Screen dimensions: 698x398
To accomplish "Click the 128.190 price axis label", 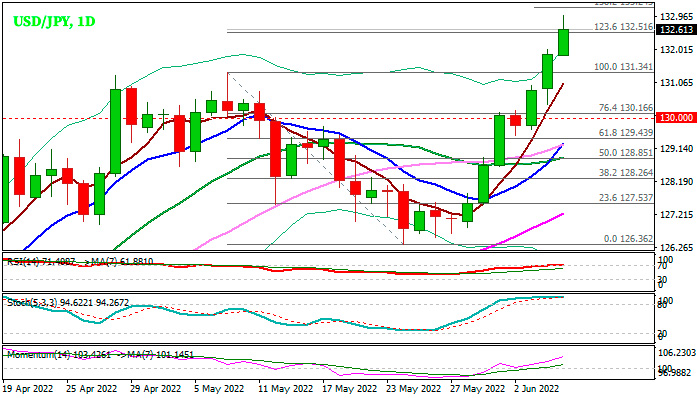I will click(x=677, y=182).
